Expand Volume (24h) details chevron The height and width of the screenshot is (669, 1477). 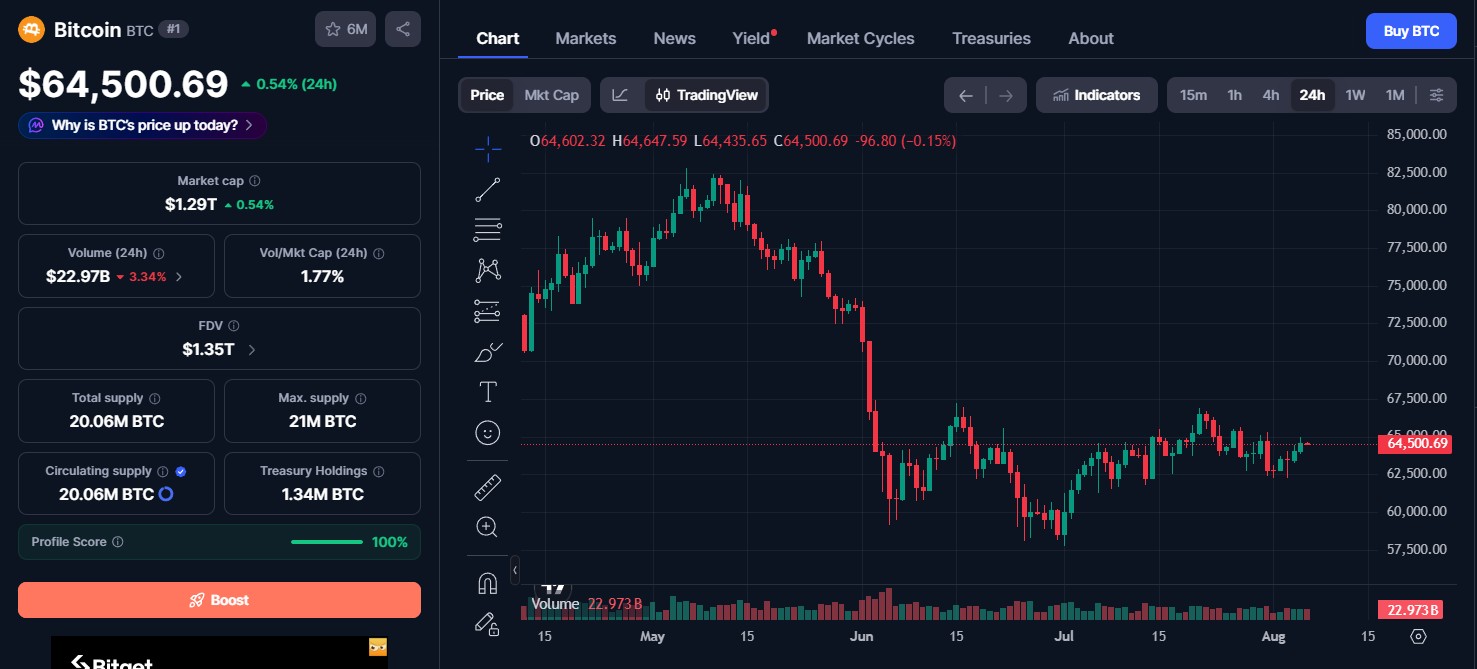pyautogui.click(x=179, y=277)
